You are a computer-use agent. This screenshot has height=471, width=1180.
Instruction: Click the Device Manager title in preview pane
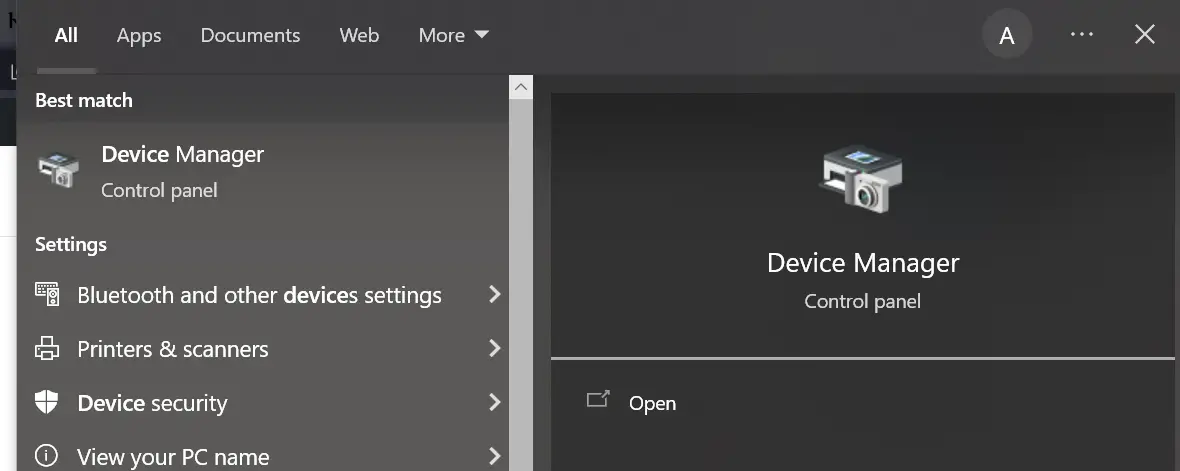(x=862, y=263)
